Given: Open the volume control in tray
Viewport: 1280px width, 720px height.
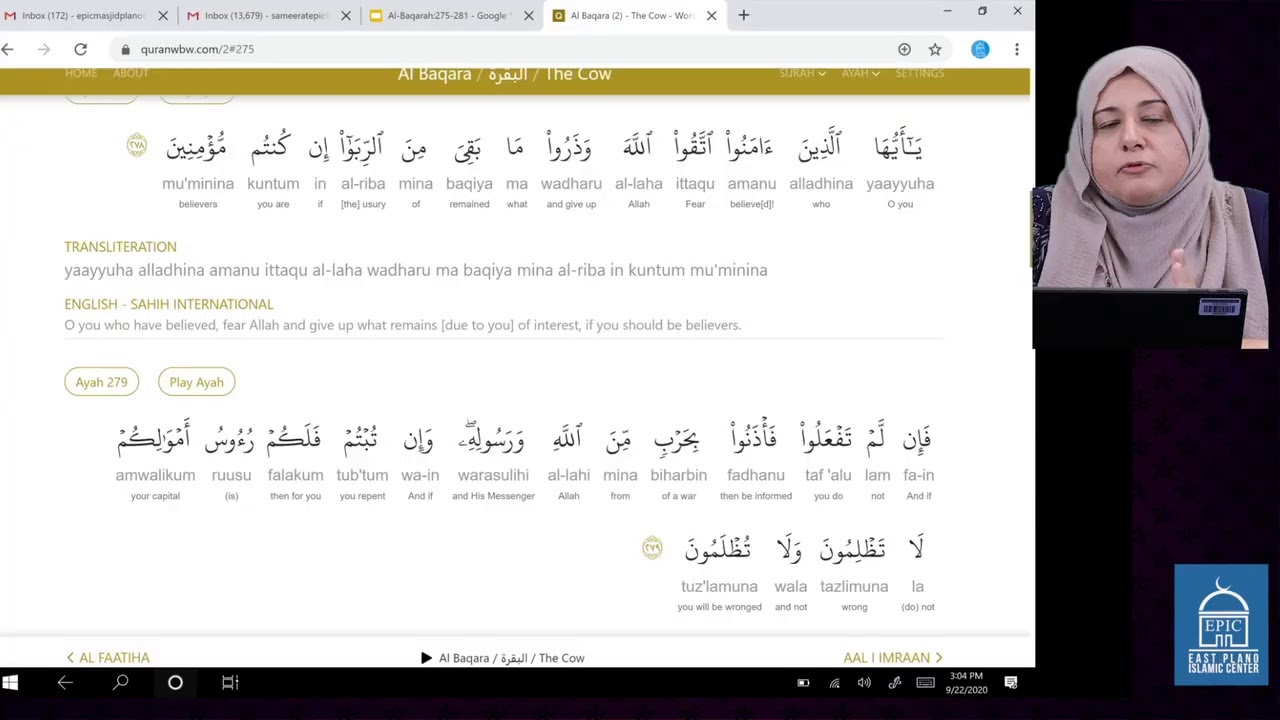Looking at the screenshot, I should coord(864,683).
